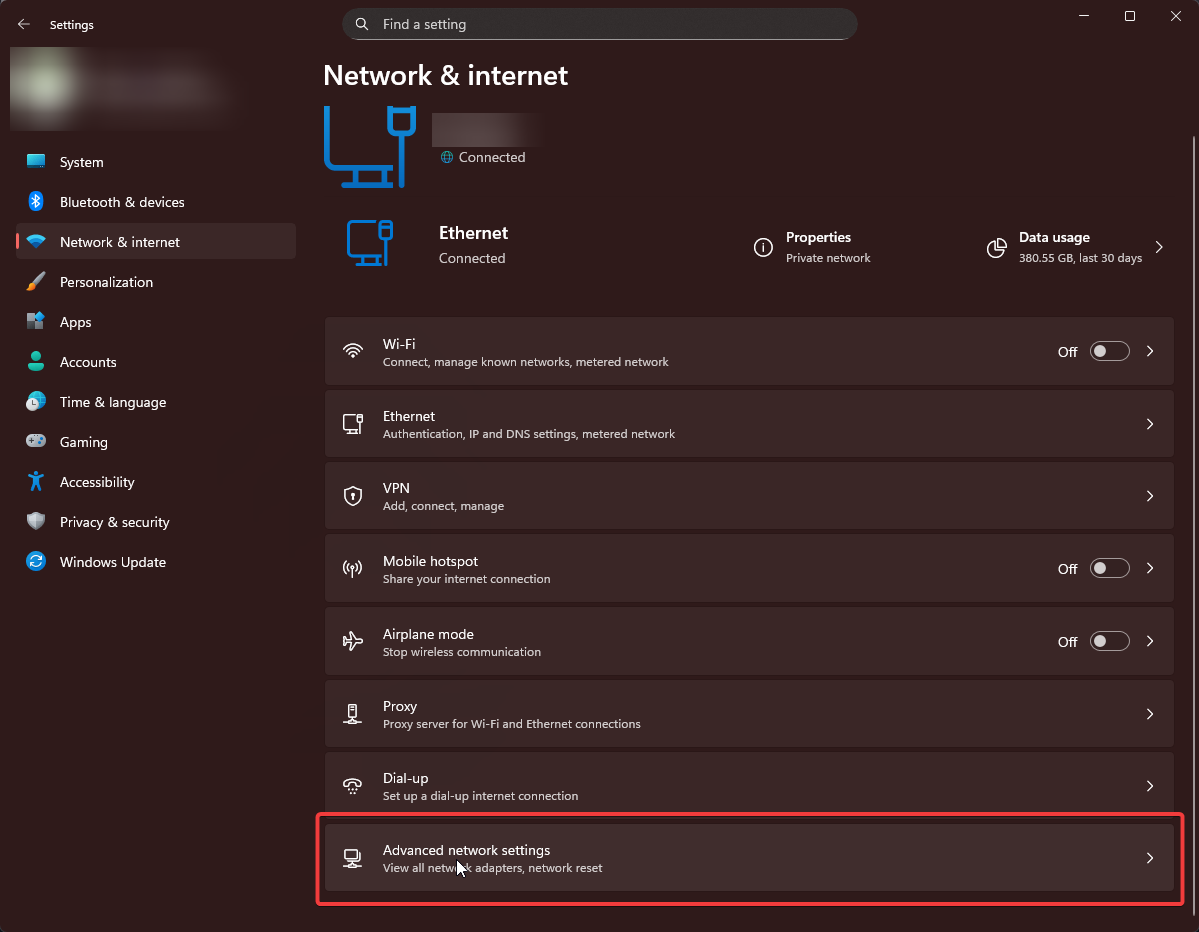Viewport: 1199px width, 932px height.
Task: Select the Airplane mode icon
Action: click(353, 641)
